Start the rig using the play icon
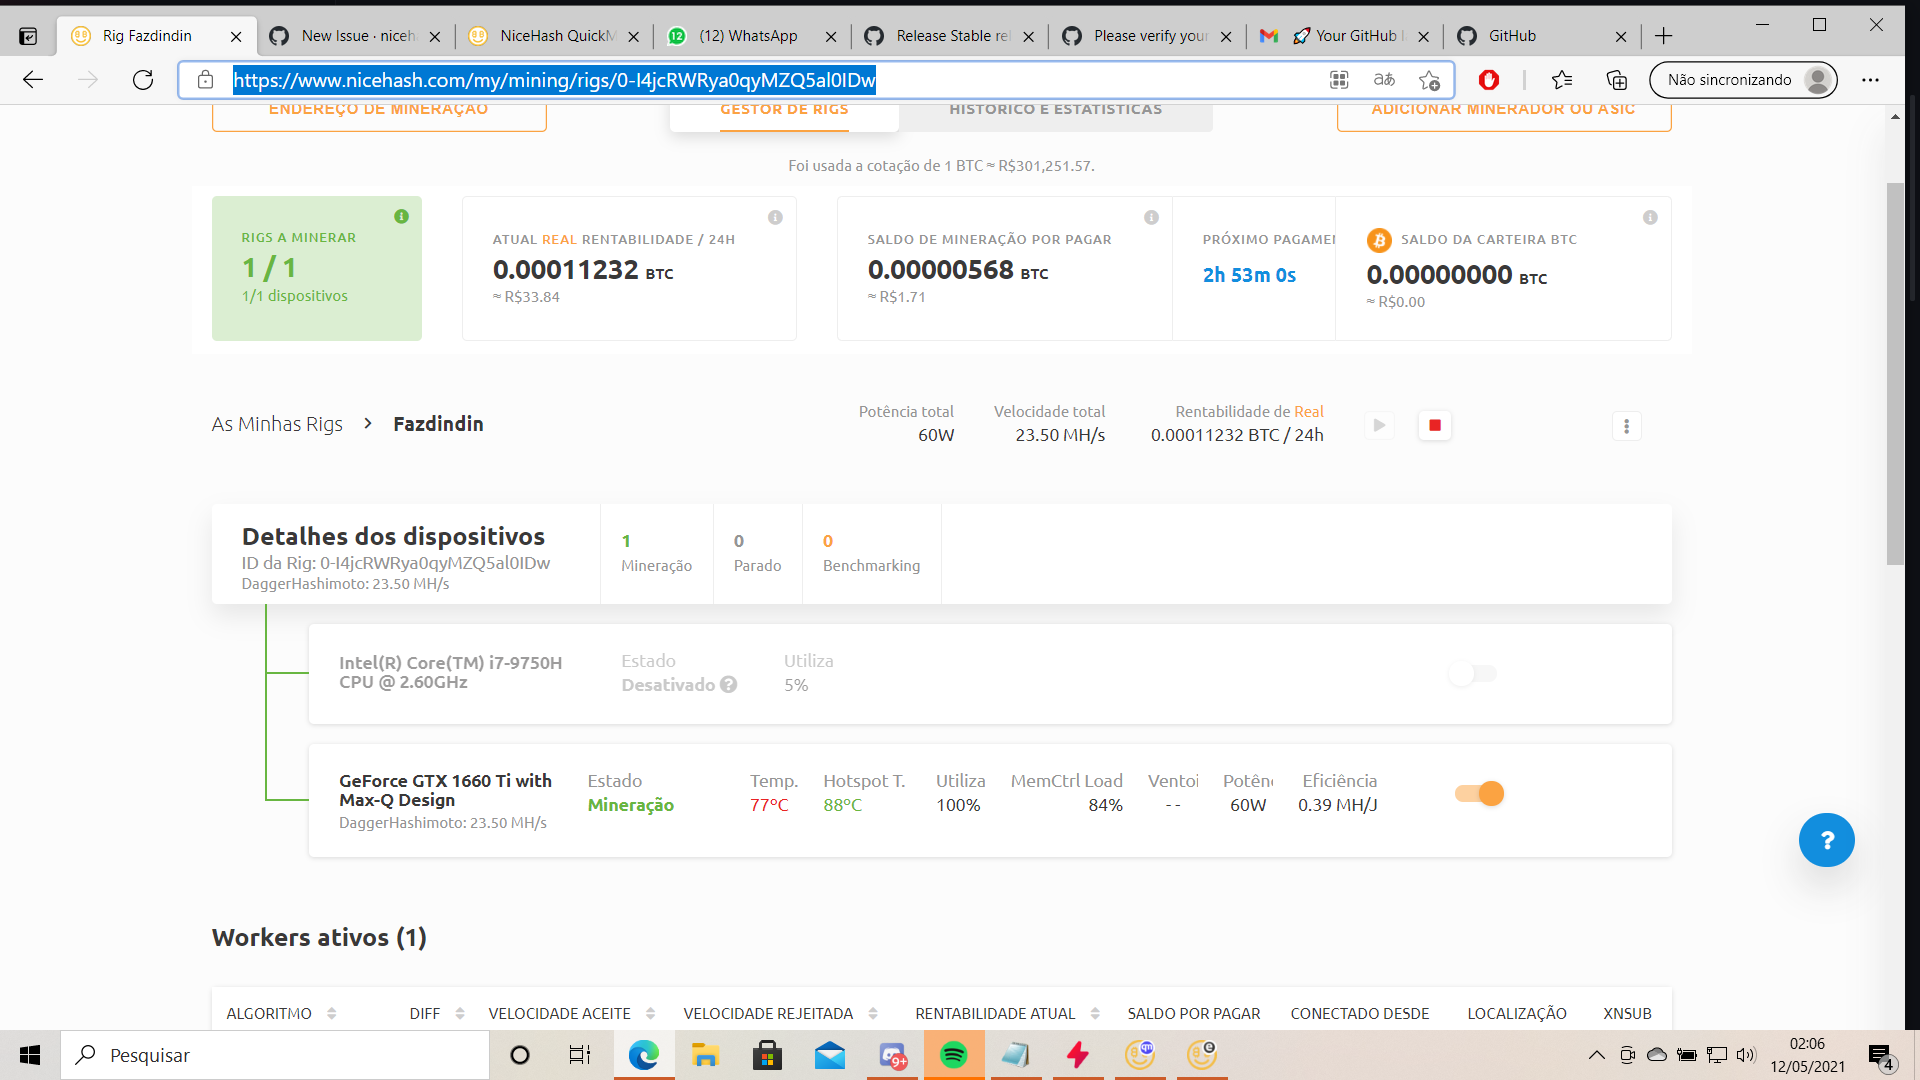This screenshot has height=1080, width=1920. pos(1379,425)
